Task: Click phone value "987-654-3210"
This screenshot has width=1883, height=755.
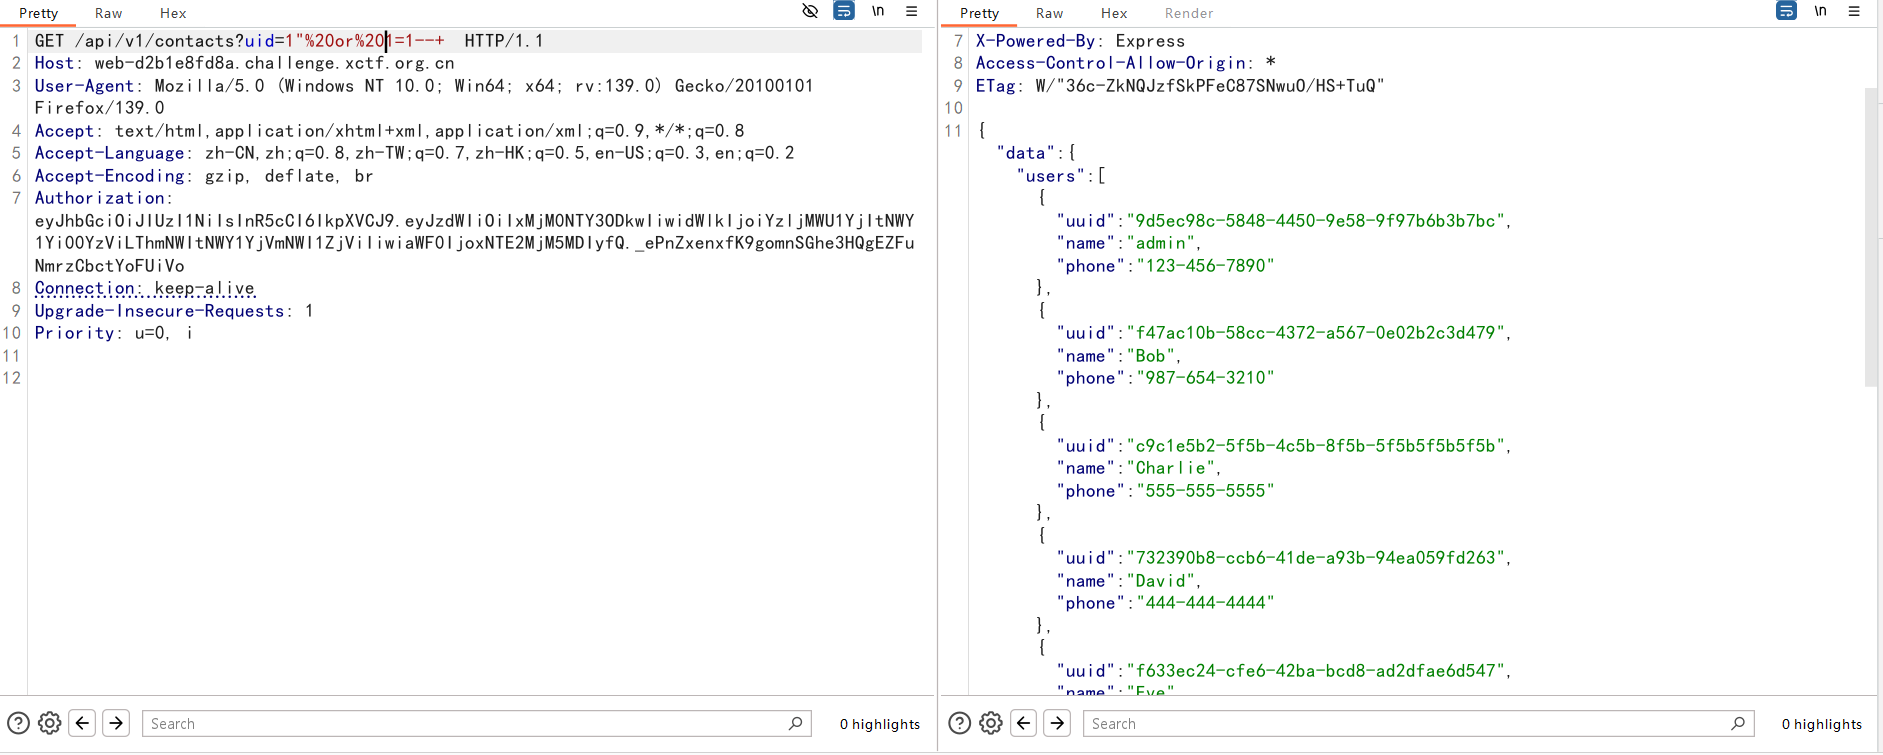Action: (x=1201, y=378)
